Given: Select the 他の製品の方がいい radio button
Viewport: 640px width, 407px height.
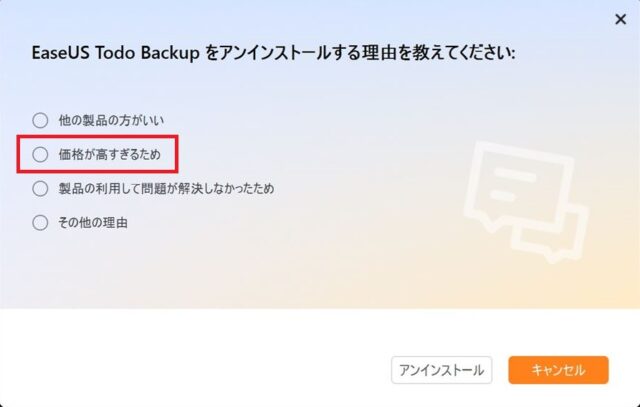Looking at the screenshot, I should coord(40,120).
